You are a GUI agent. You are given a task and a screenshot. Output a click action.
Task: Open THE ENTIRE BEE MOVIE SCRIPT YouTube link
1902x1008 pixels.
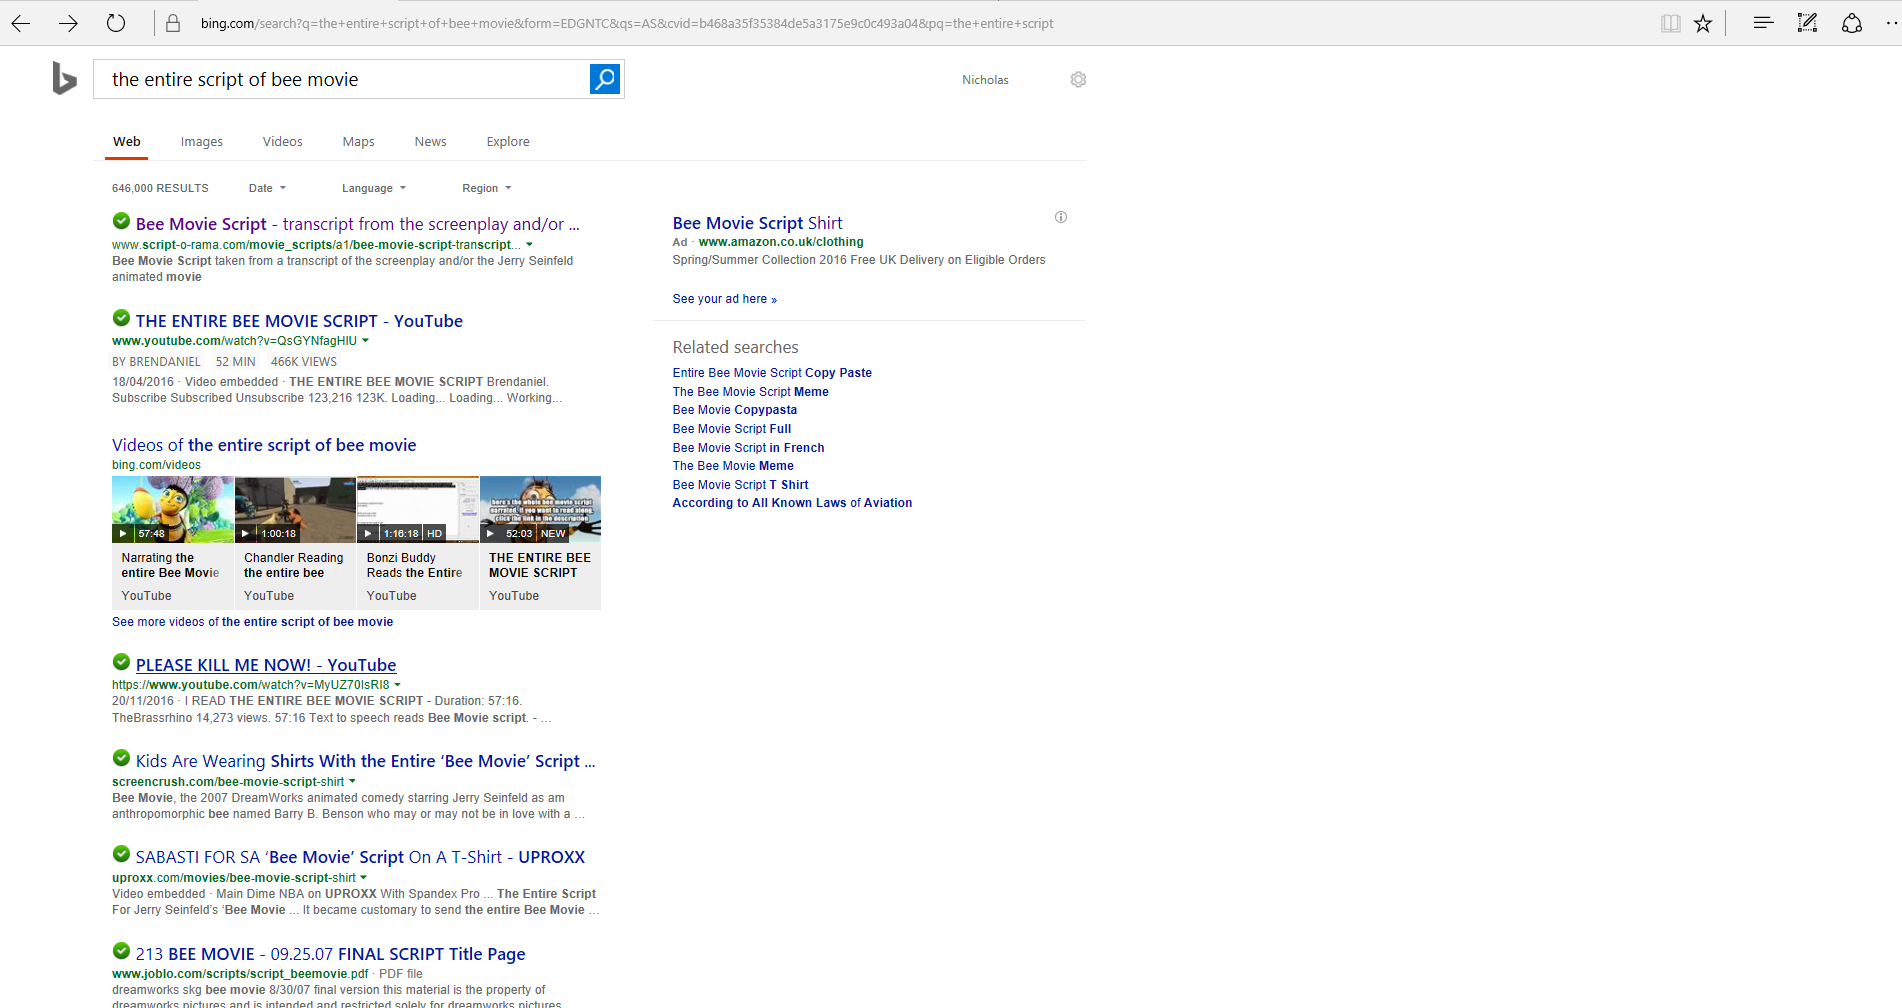[x=299, y=321]
